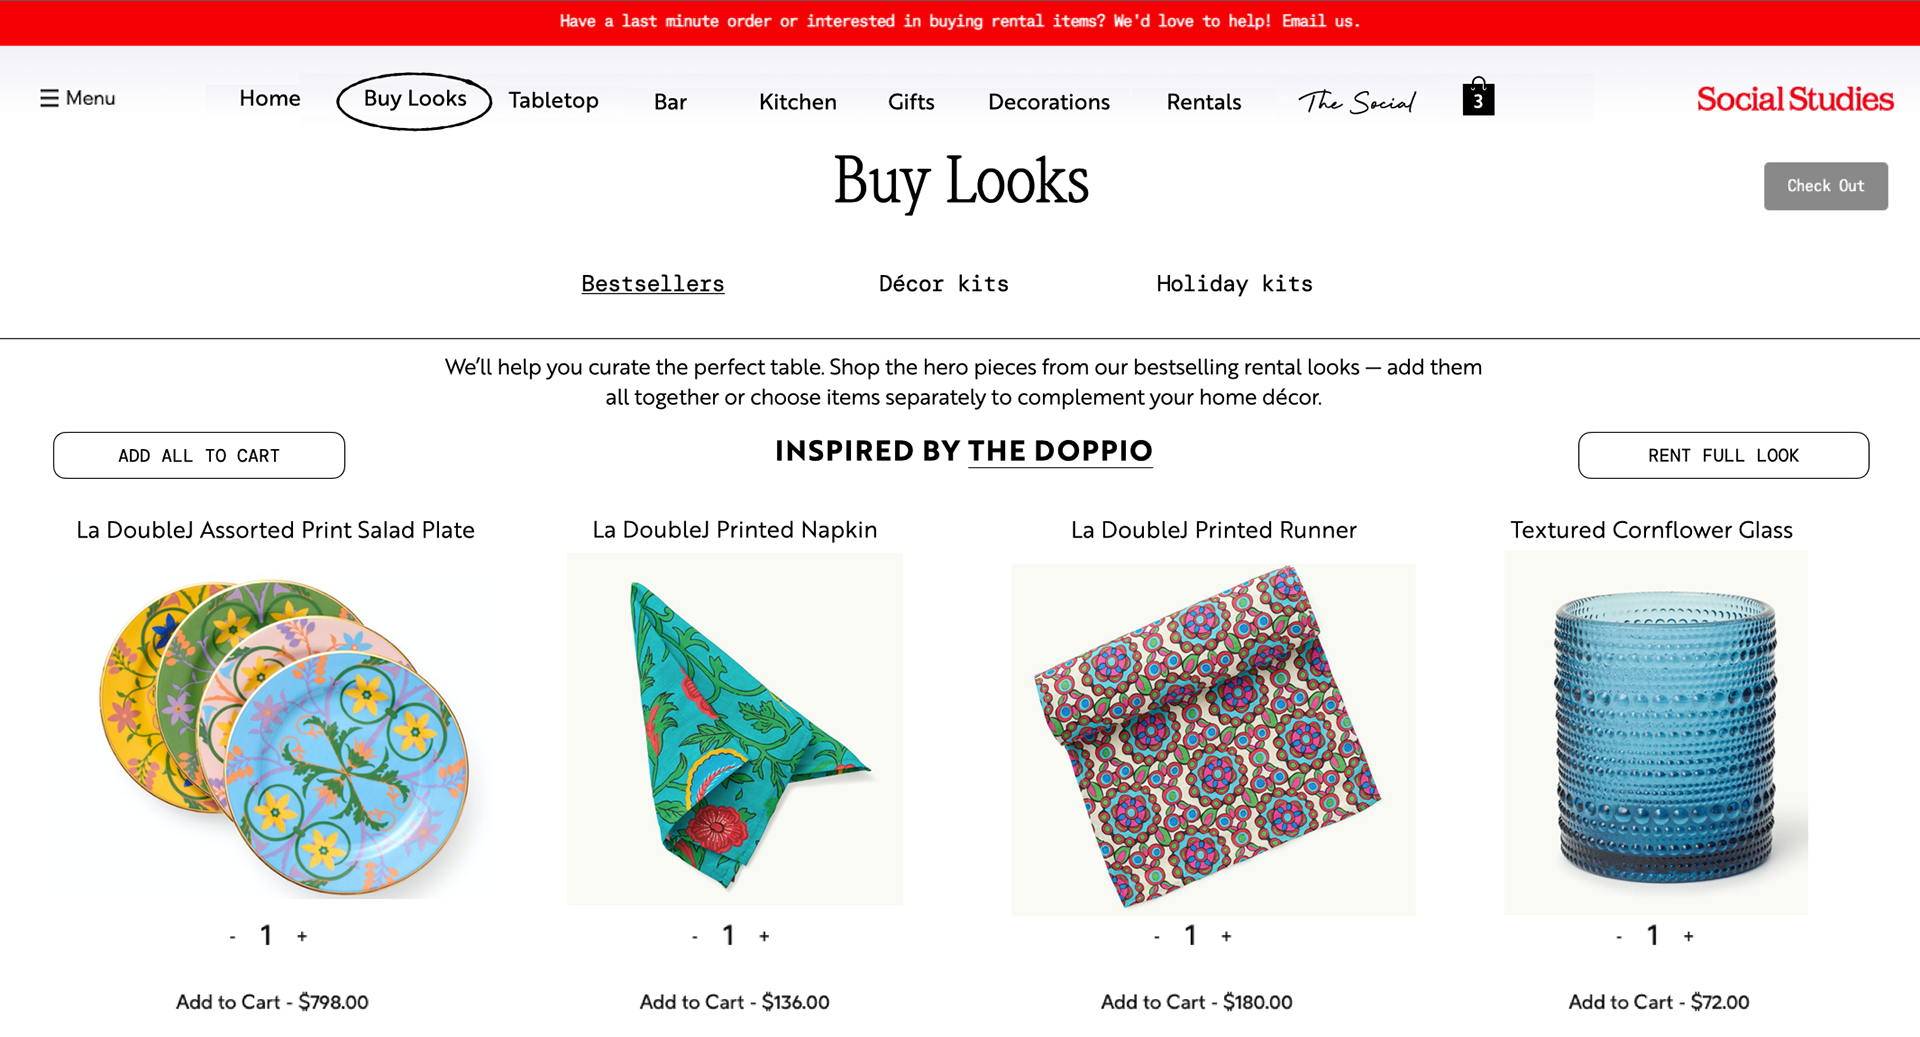Follow The Doppio link
Image resolution: width=1920 pixels, height=1037 pixels.
1060,451
